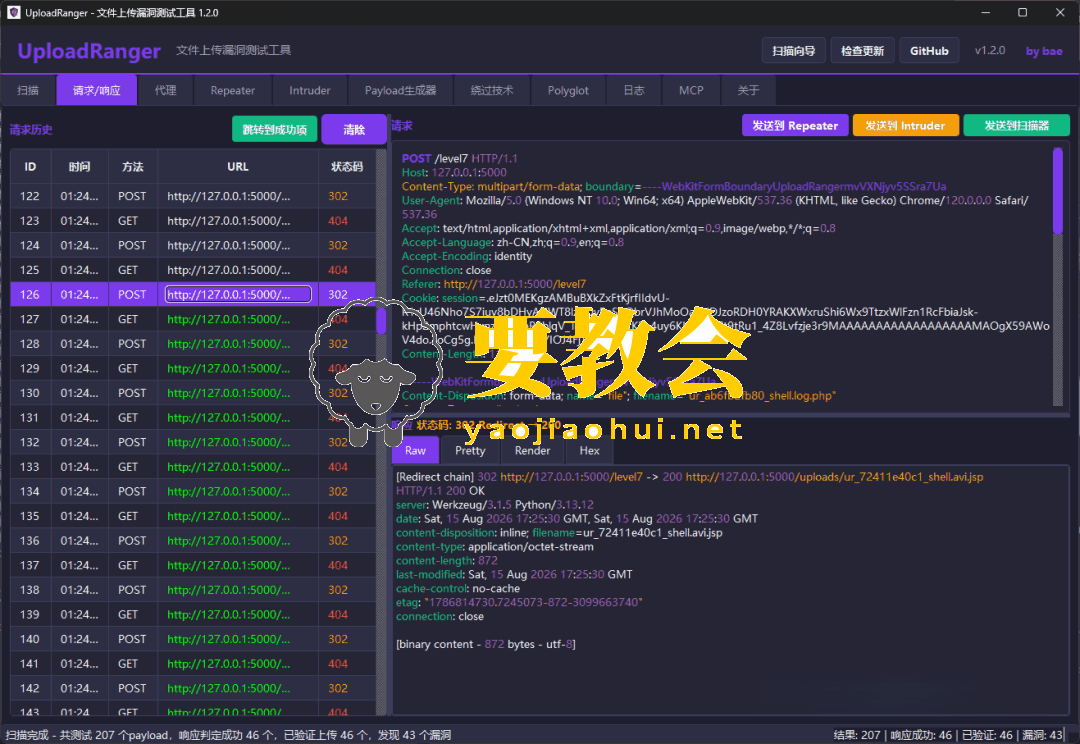The width and height of the screenshot is (1080, 744).
Task: Select history row with ID 123
Action: (x=193, y=221)
